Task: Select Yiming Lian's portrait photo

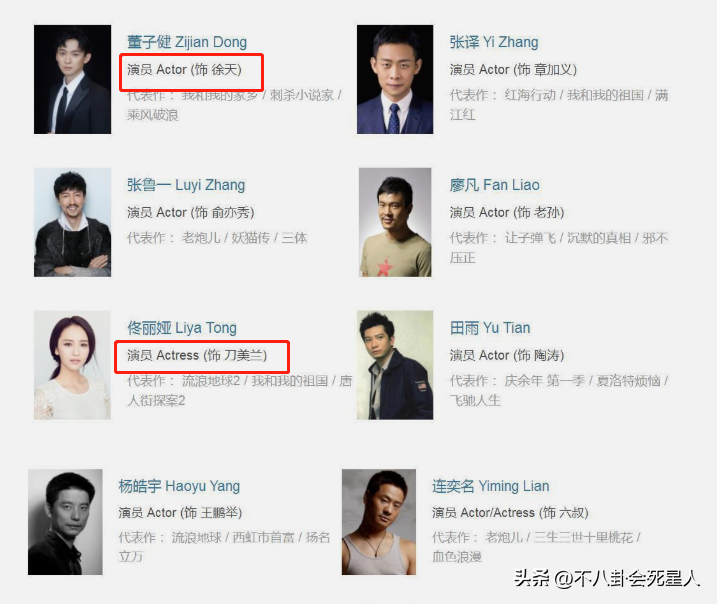Action: click(379, 522)
